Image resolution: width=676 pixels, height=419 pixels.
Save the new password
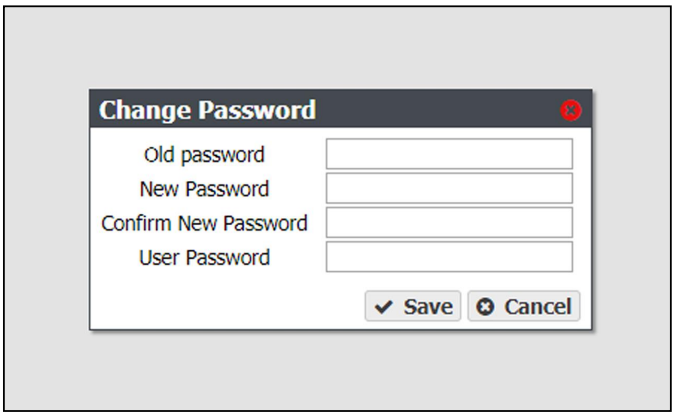point(413,306)
